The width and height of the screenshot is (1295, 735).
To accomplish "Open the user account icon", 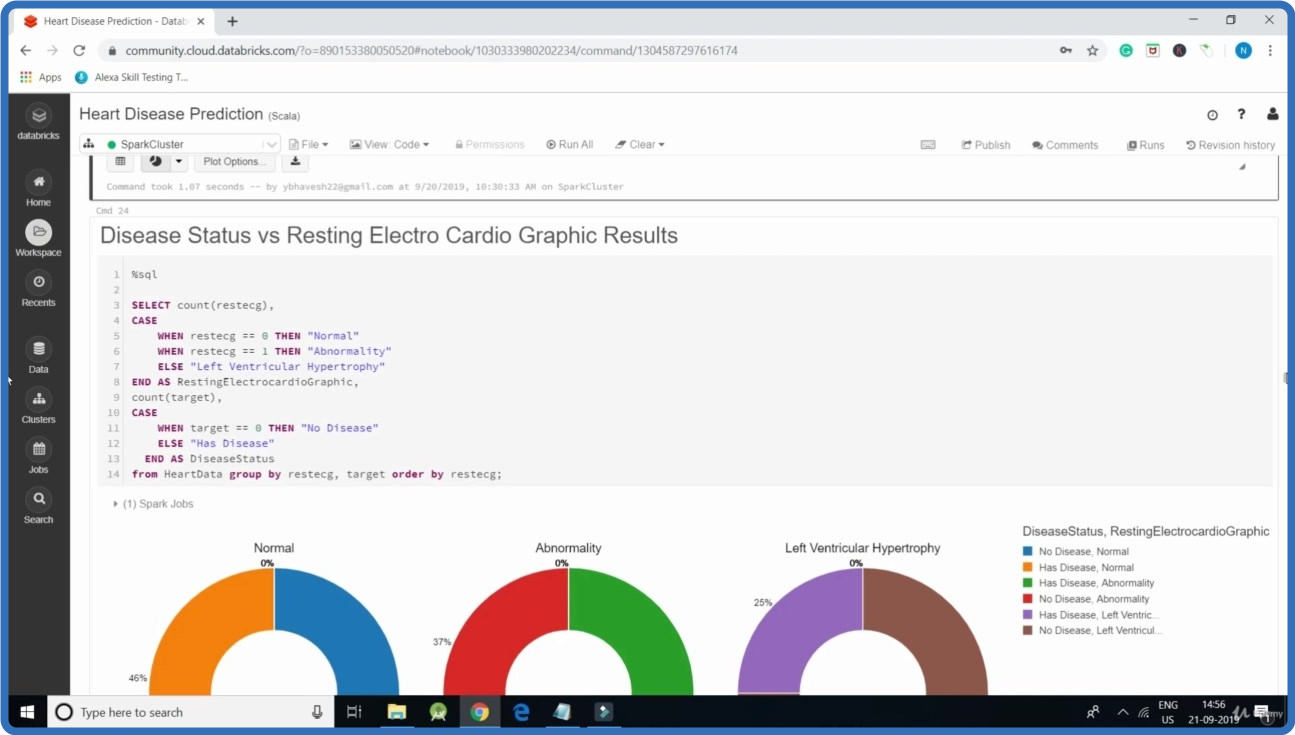I will click(1272, 115).
